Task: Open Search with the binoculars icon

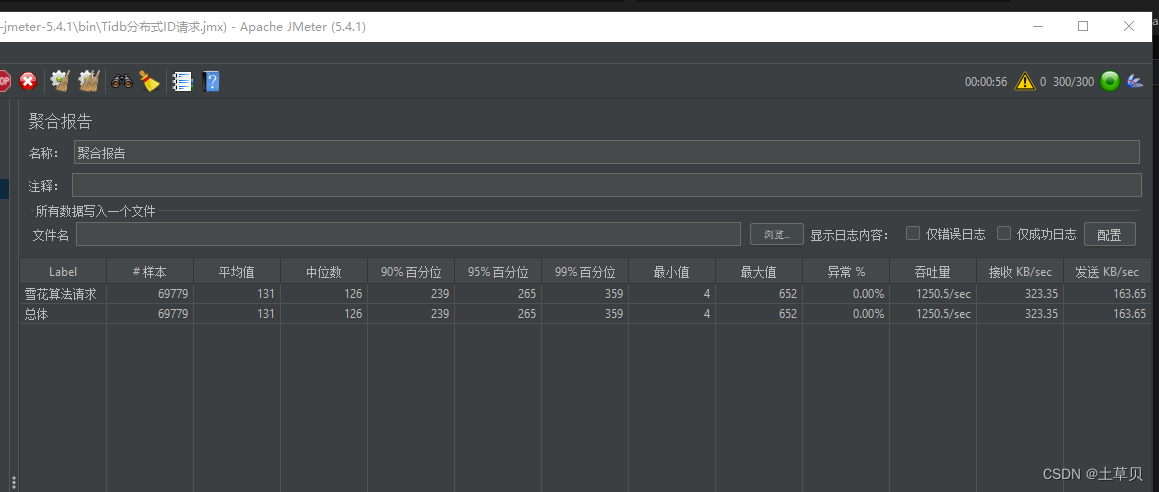Action: 122,81
